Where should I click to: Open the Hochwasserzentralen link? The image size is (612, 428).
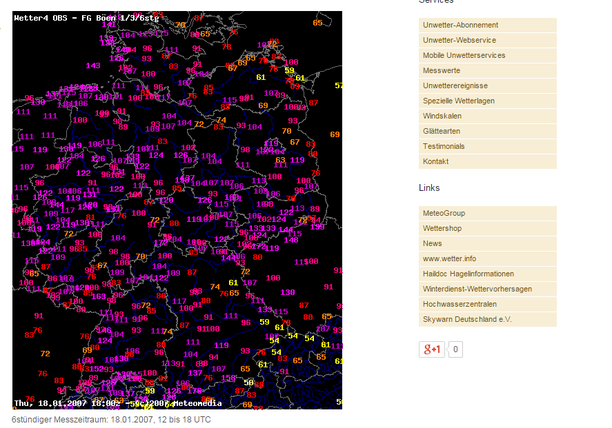[460, 304]
